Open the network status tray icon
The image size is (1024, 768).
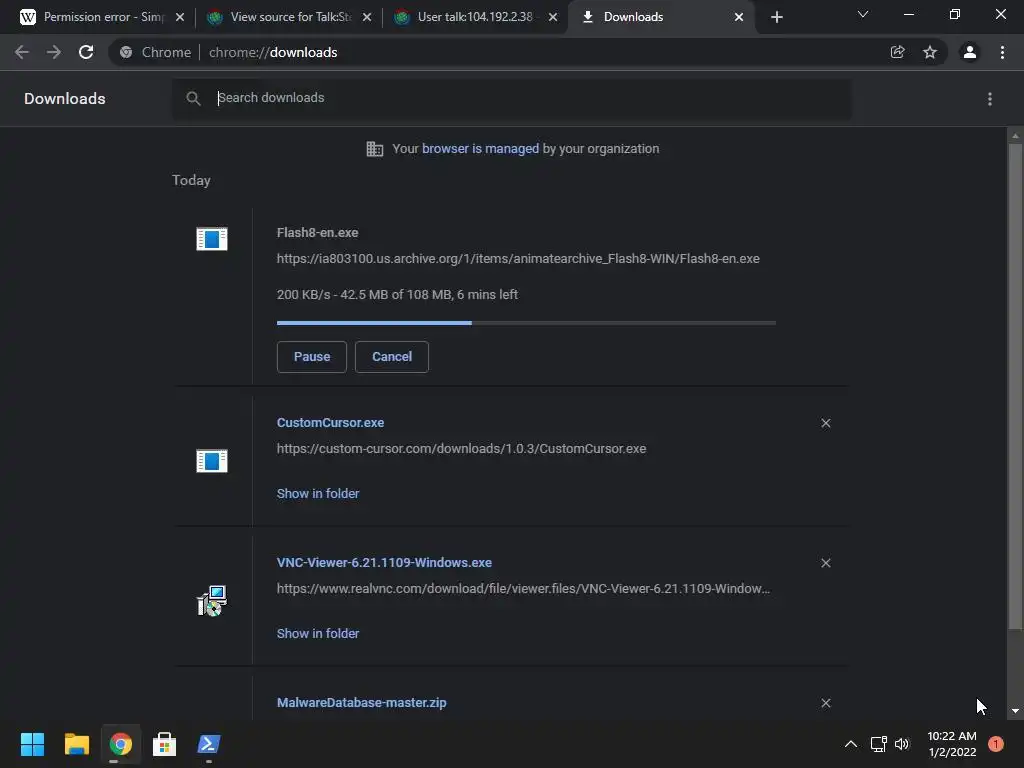tap(878, 744)
